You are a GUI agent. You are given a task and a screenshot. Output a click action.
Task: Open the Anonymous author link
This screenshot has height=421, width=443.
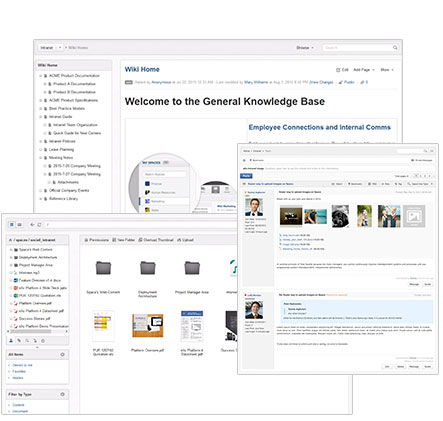(x=161, y=82)
